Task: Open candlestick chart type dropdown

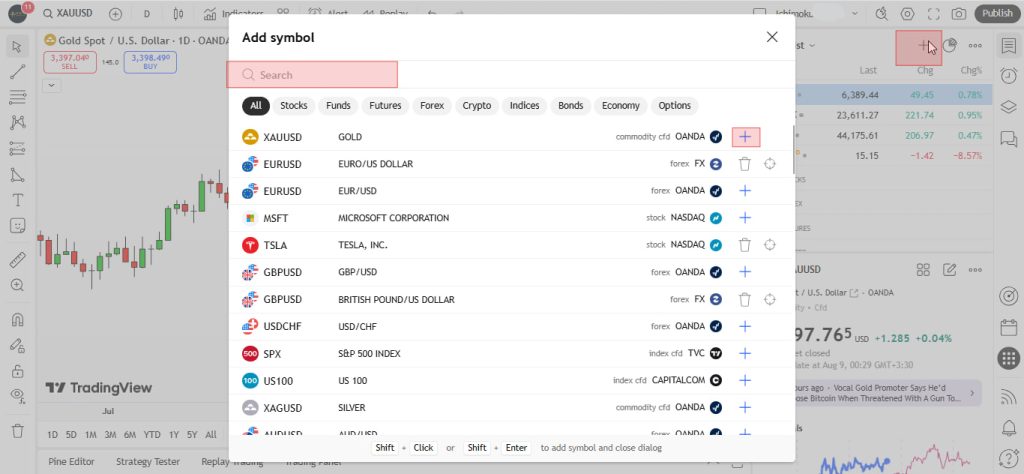Action: tap(179, 14)
